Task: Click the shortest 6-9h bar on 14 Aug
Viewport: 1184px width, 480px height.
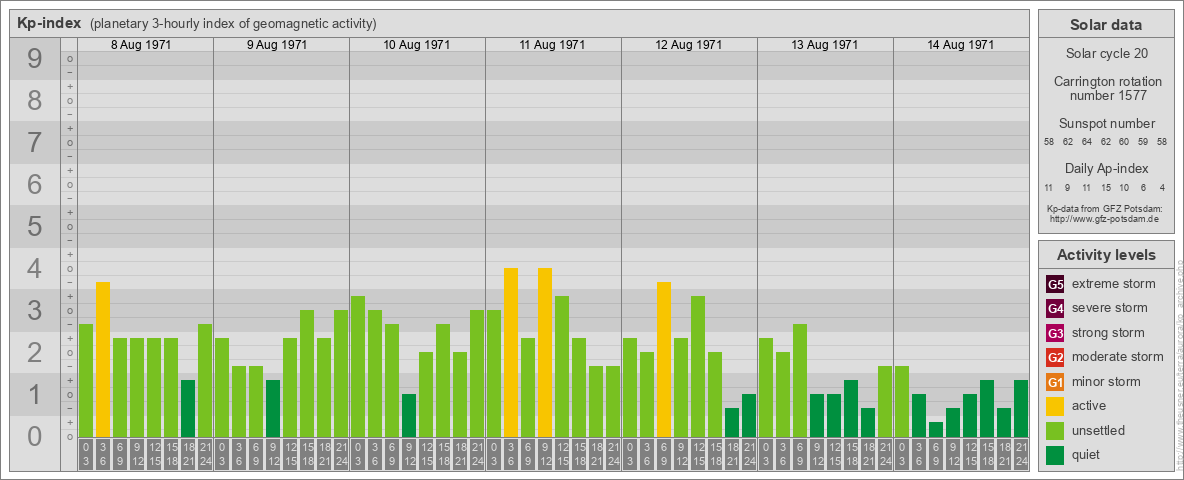Action: tap(936, 429)
